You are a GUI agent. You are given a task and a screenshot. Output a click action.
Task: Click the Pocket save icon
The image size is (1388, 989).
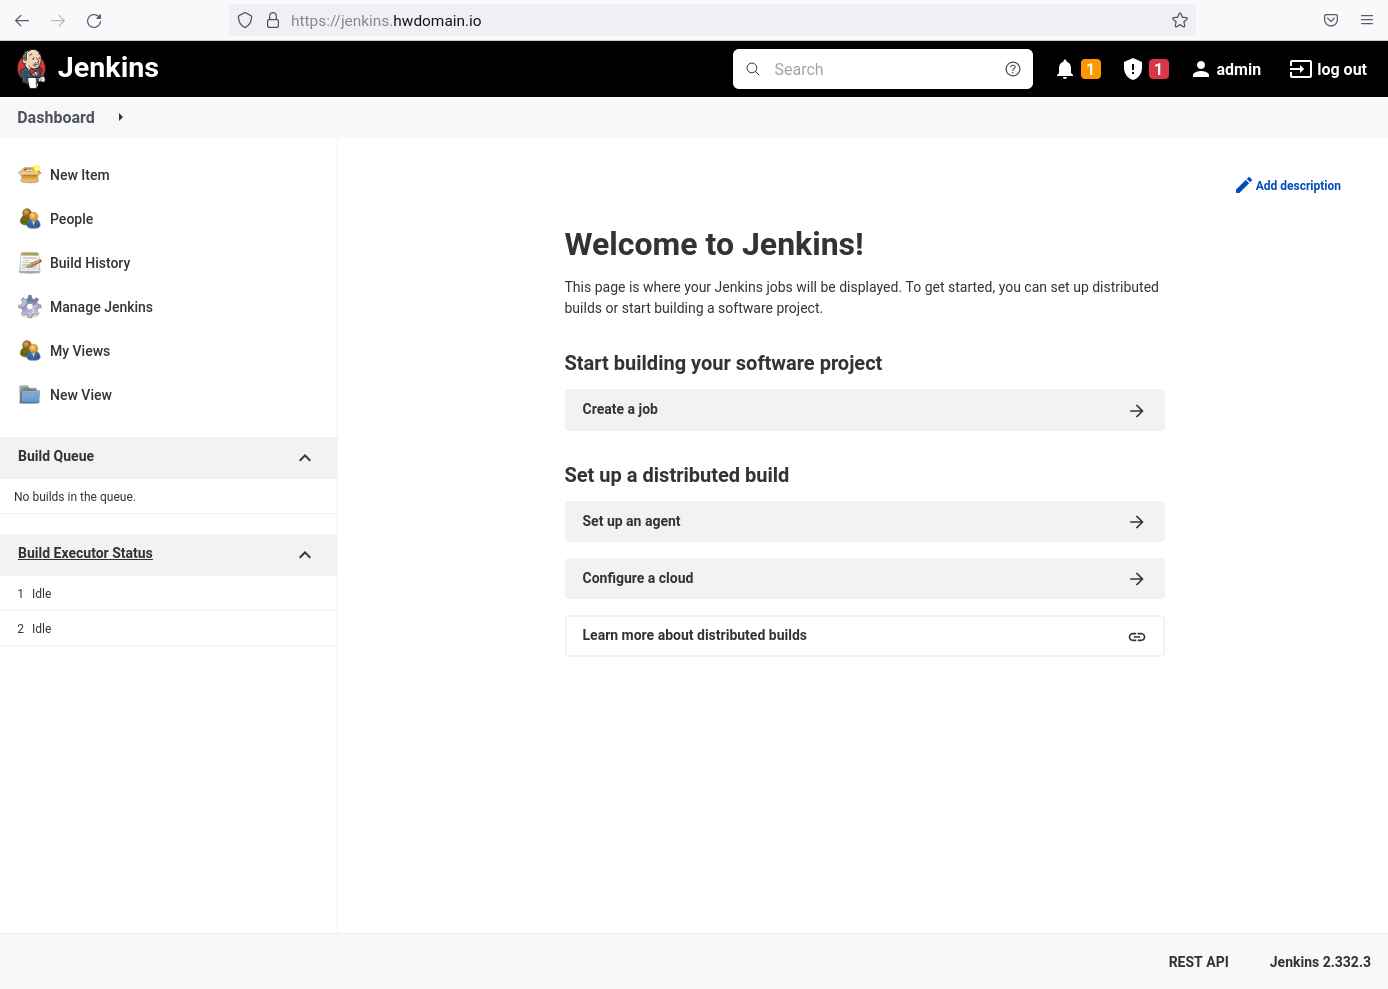pyautogui.click(x=1331, y=20)
